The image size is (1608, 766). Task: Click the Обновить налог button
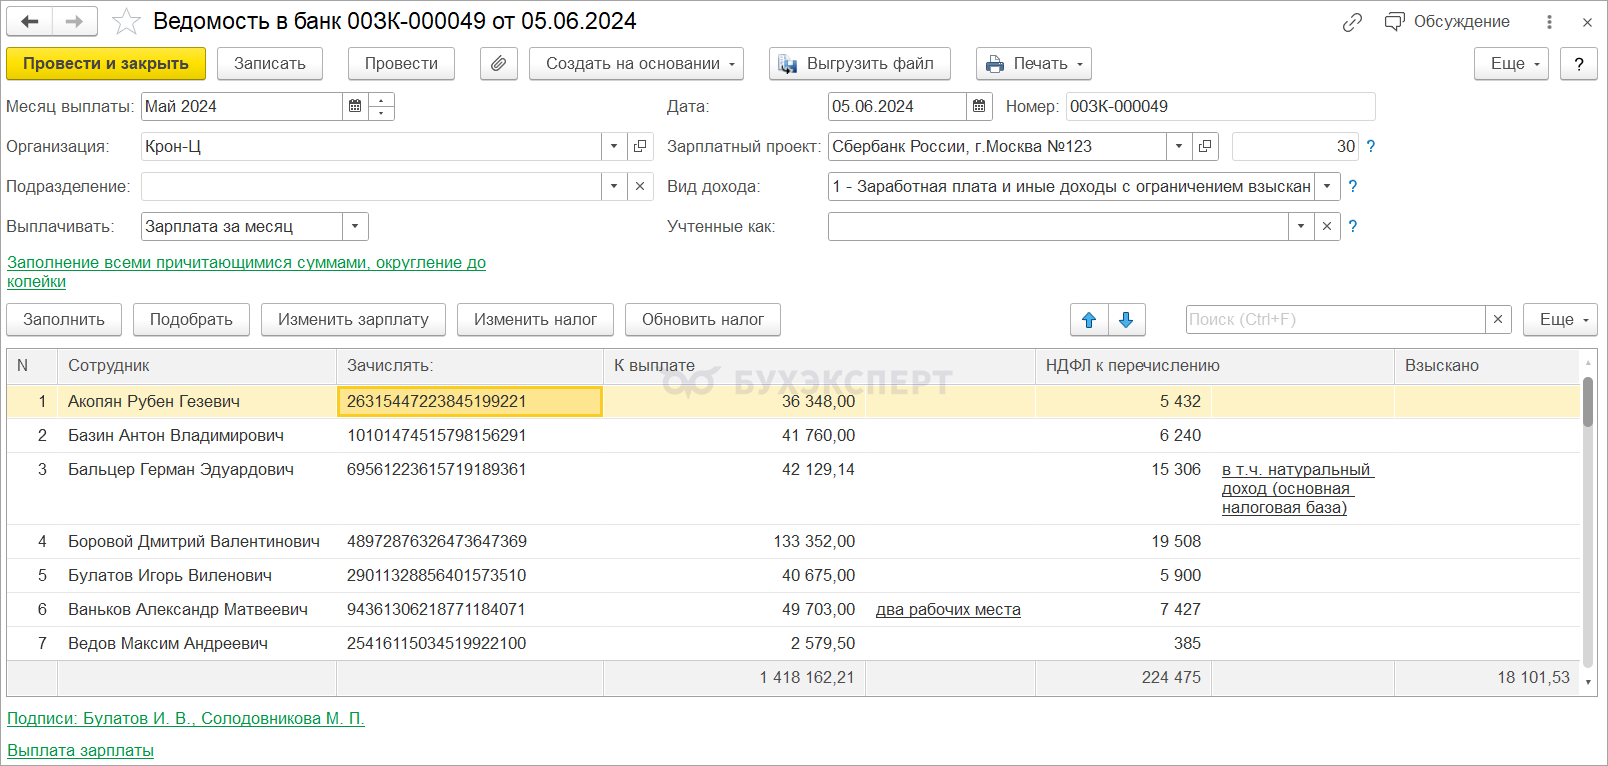(702, 320)
